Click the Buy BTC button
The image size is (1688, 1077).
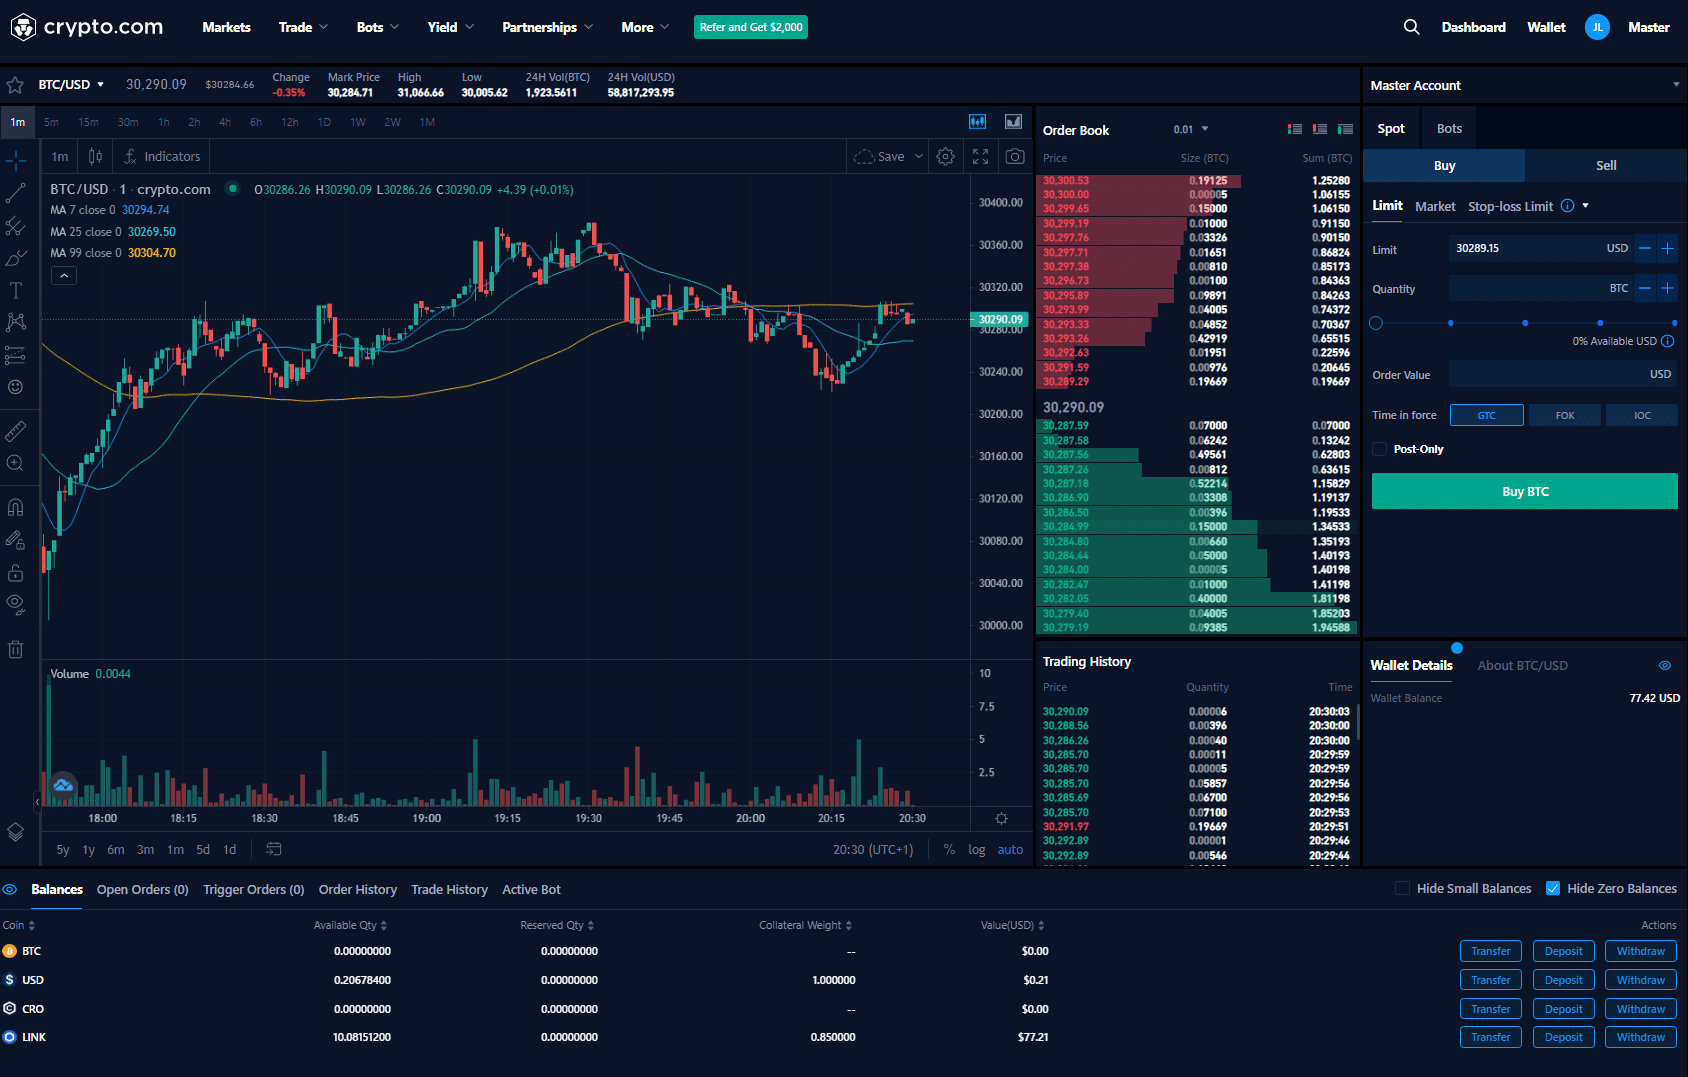pos(1524,491)
